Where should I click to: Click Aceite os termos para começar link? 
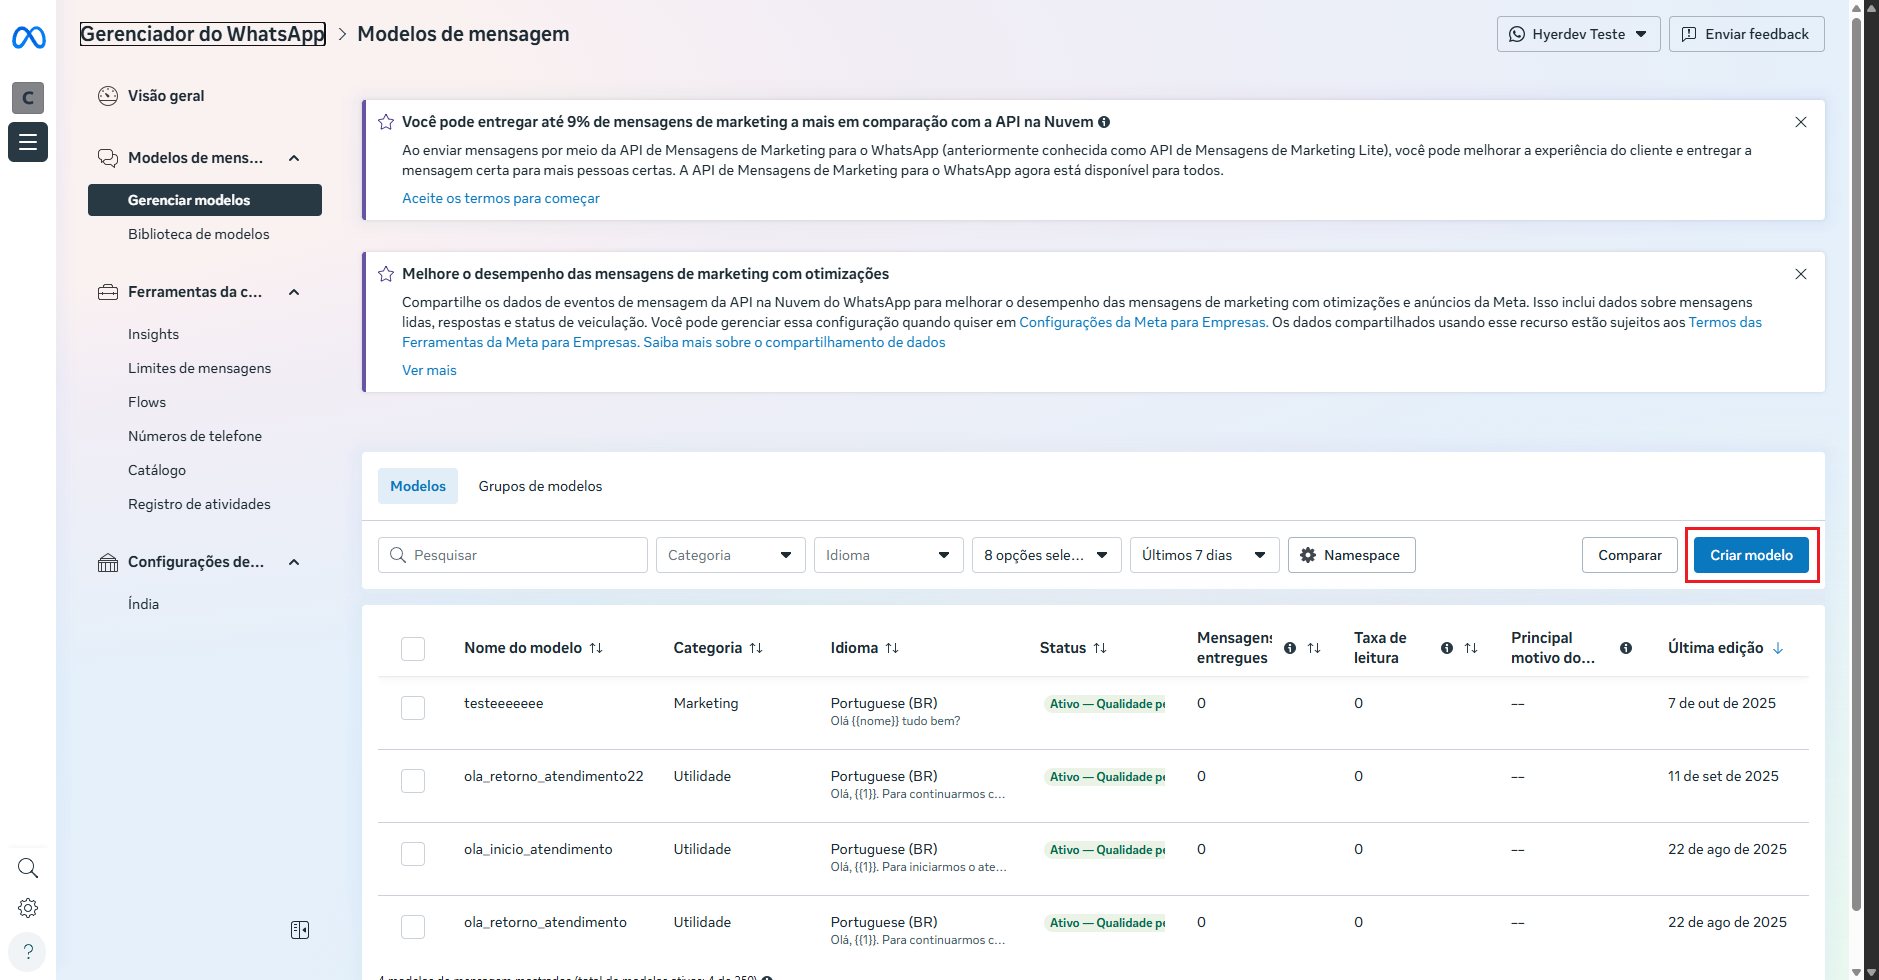point(501,198)
